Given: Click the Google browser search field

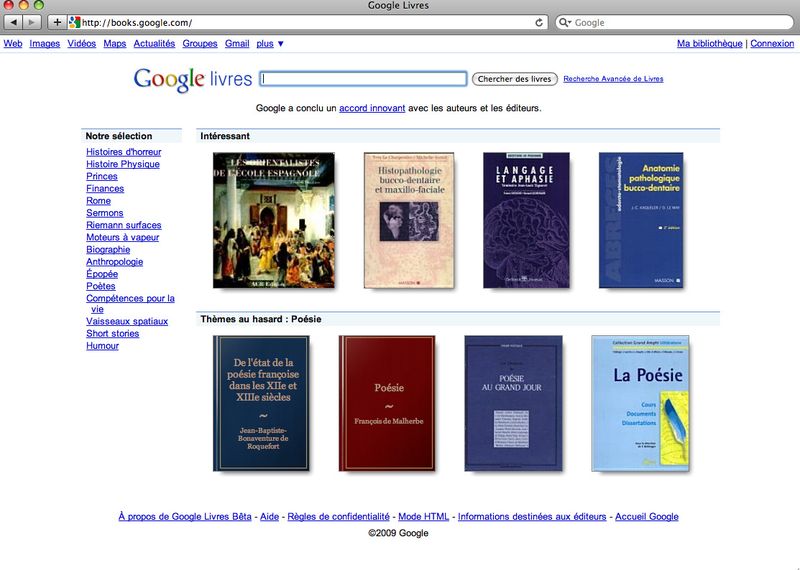Looking at the screenshot, I should 674,22.
